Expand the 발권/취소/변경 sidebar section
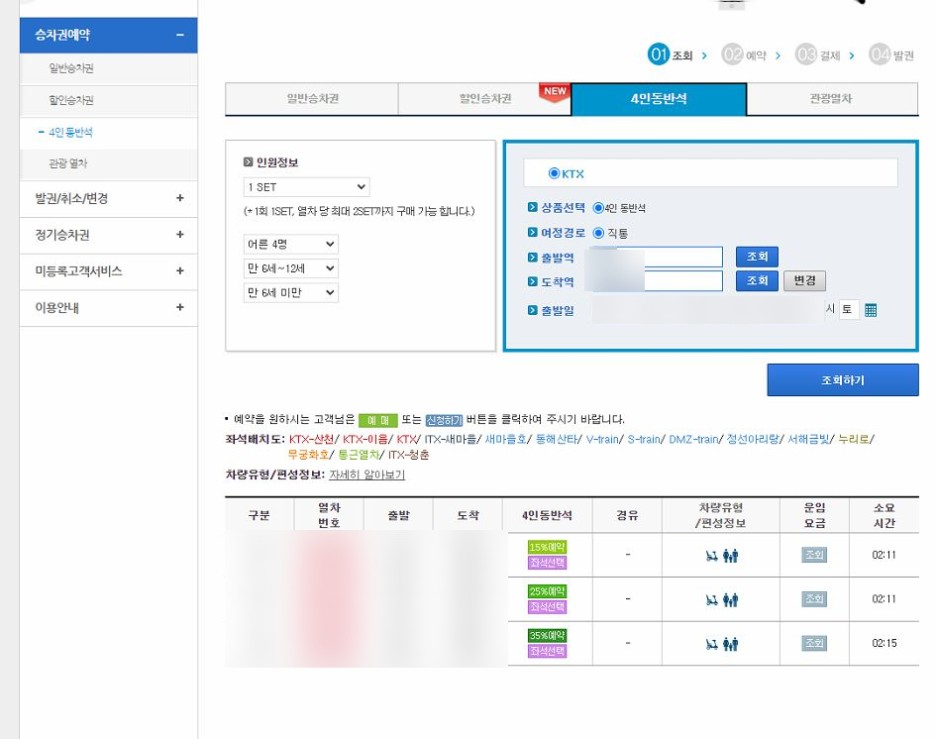Screen dimensions: 936x739 click(x=180, y=198)
